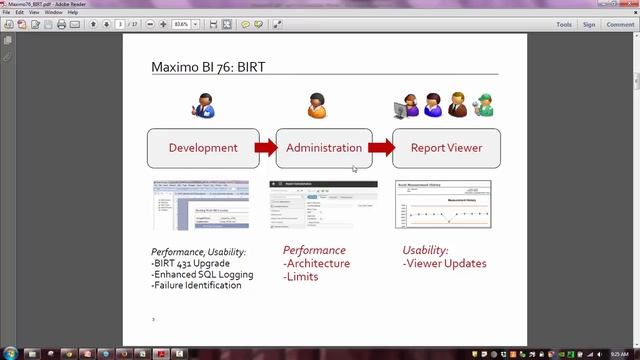Click the Report Viewer box in the slide
This screenshot has height=360, width=640.
click(446, 148)
